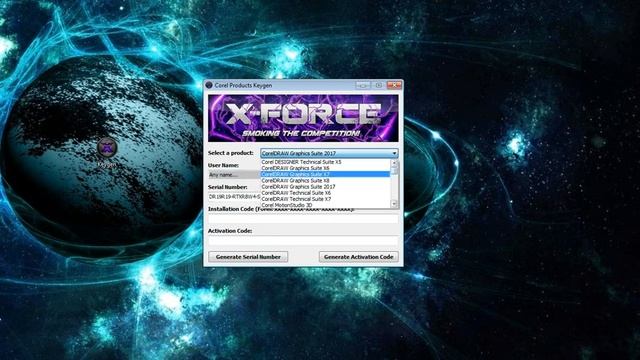The height and width of the screenshot is (360, 640).
Task: Click the X-FORCE banner image
Action: pyautogui.click(x=303, y=118)
